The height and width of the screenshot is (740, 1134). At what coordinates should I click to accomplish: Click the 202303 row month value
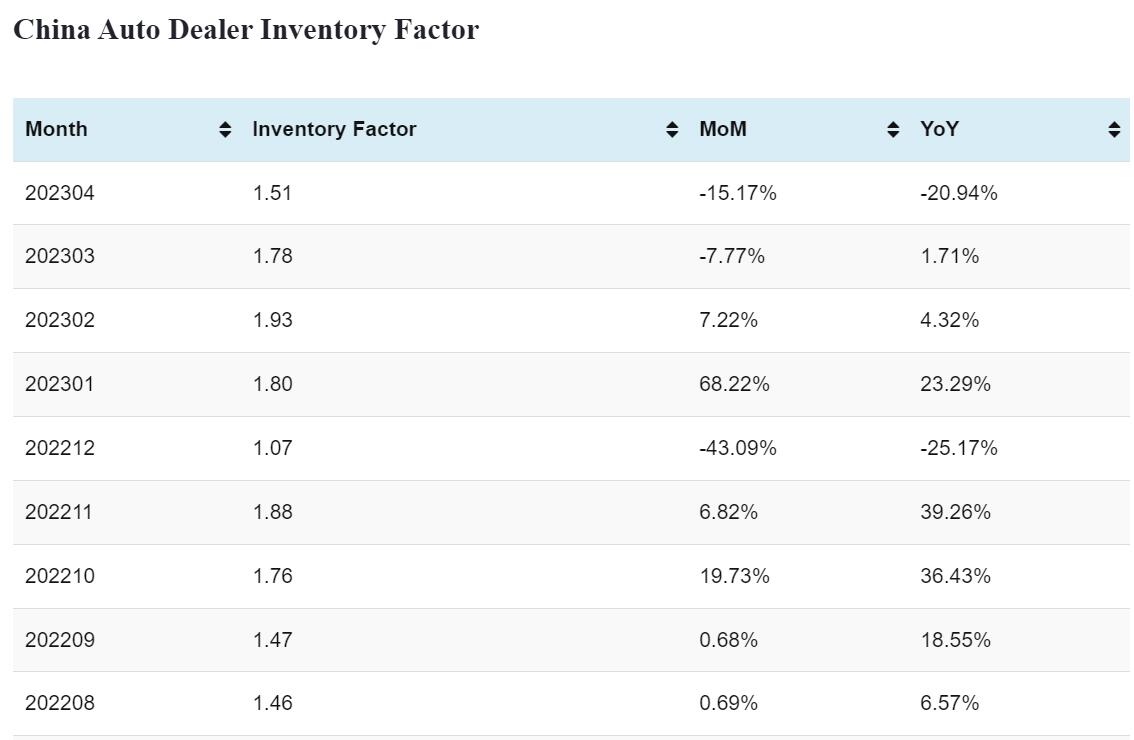[x=60, y=256]
